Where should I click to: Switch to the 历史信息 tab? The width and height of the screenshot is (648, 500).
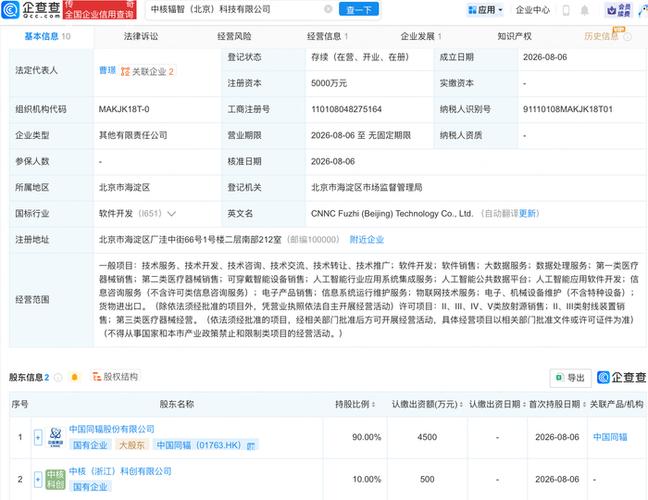(x=601, y=36)
